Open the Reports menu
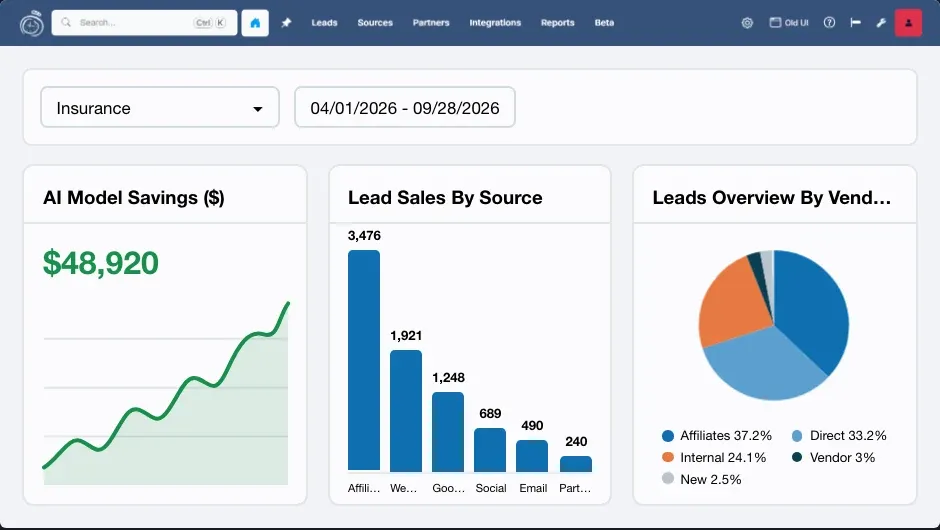 coord(558,23)
